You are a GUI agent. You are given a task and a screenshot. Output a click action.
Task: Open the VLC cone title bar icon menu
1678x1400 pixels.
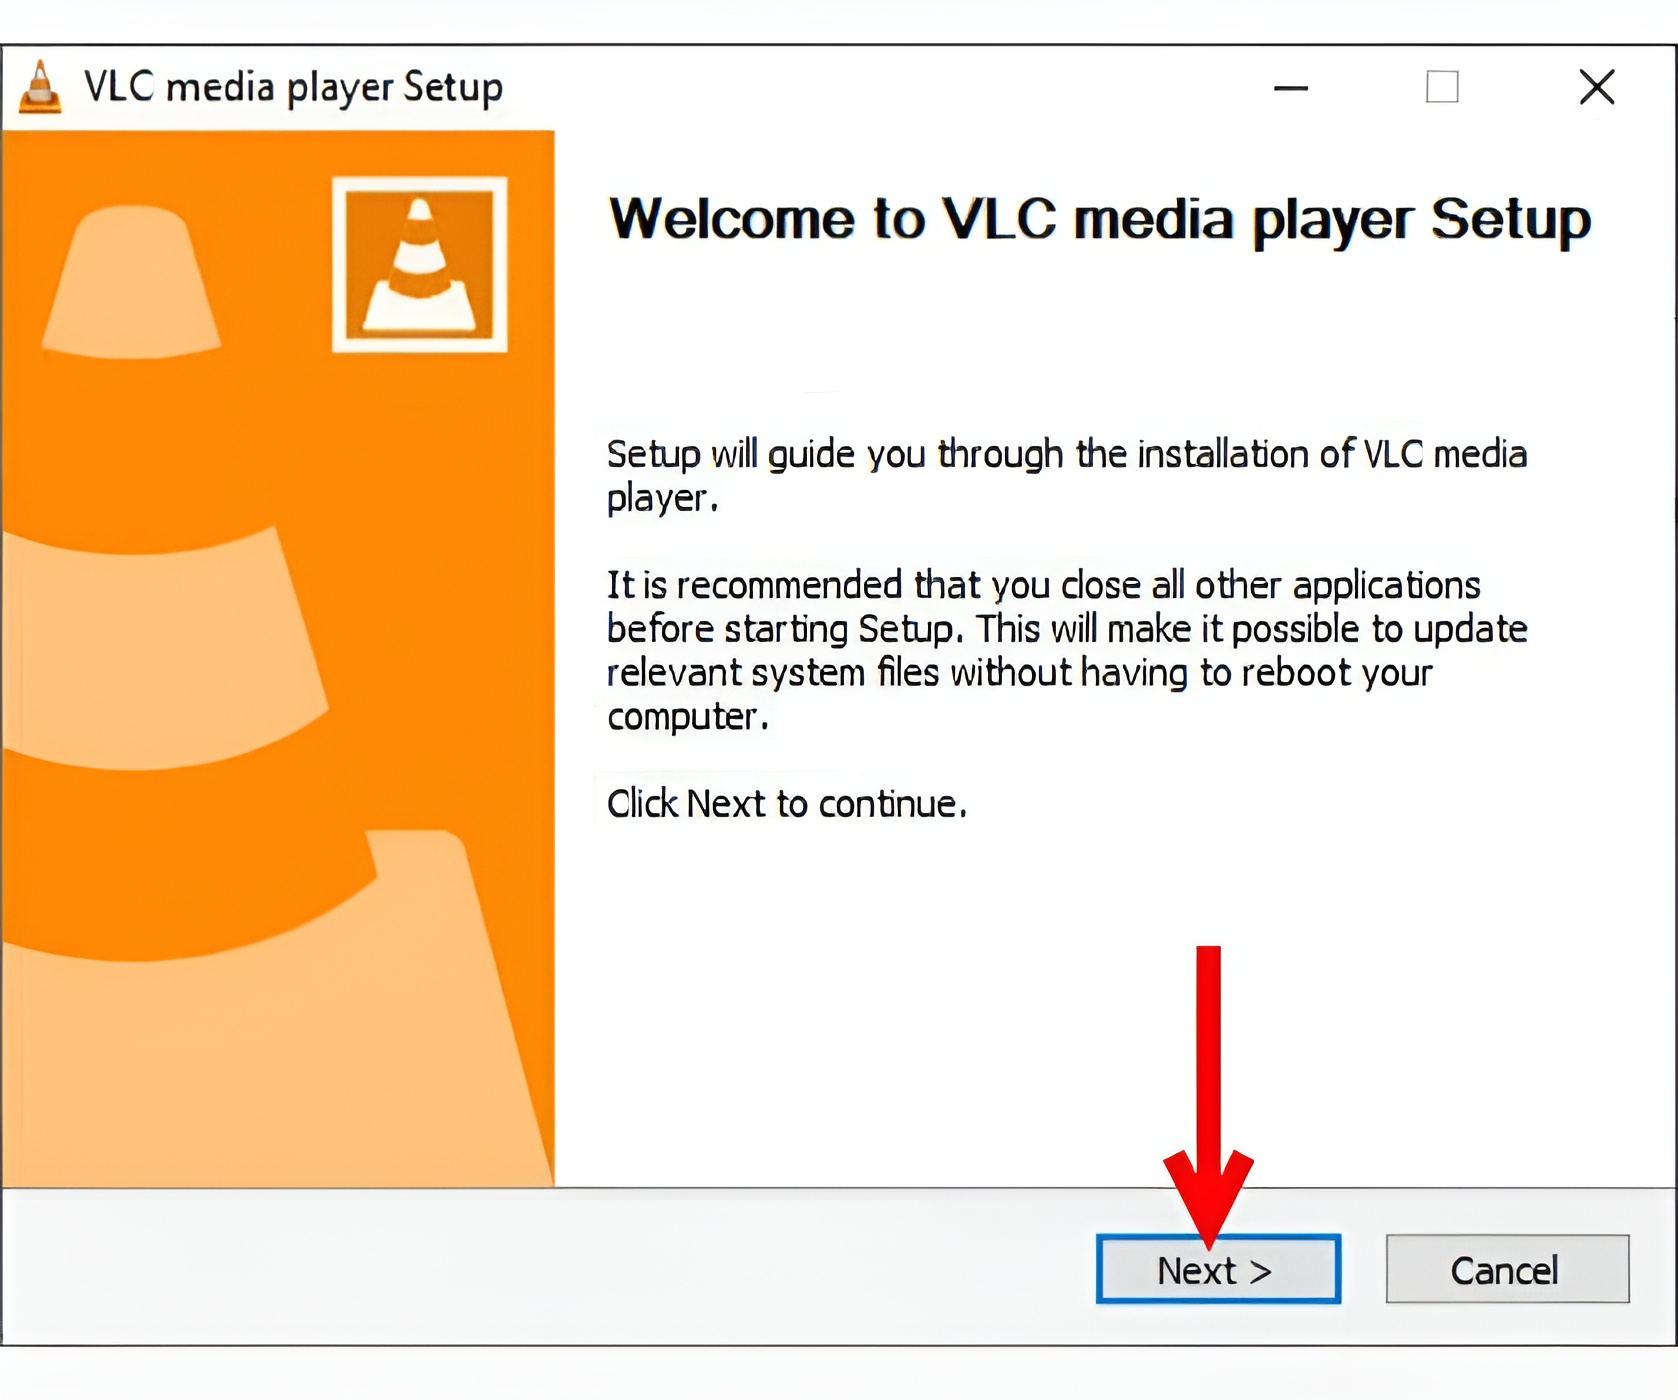[40, 87]
